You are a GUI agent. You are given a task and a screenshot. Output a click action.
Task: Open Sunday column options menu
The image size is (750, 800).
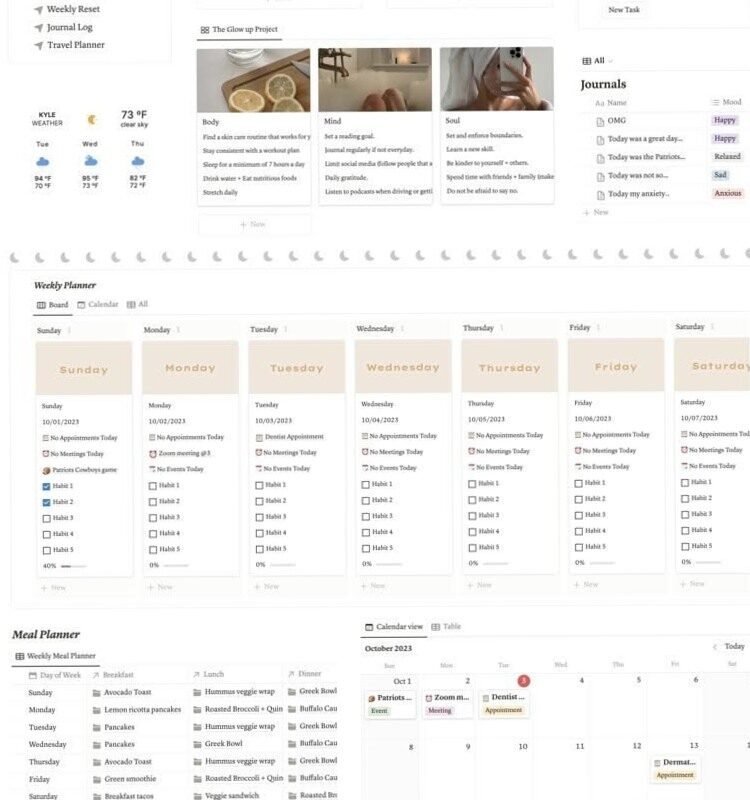[69, 330]
